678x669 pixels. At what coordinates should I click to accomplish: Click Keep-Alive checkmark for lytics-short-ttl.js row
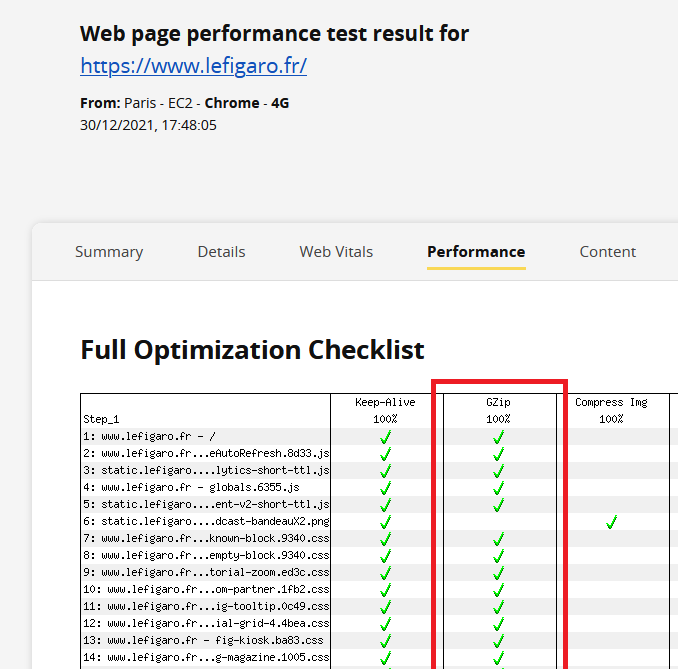pyautogui.click(x=385, y=471)
